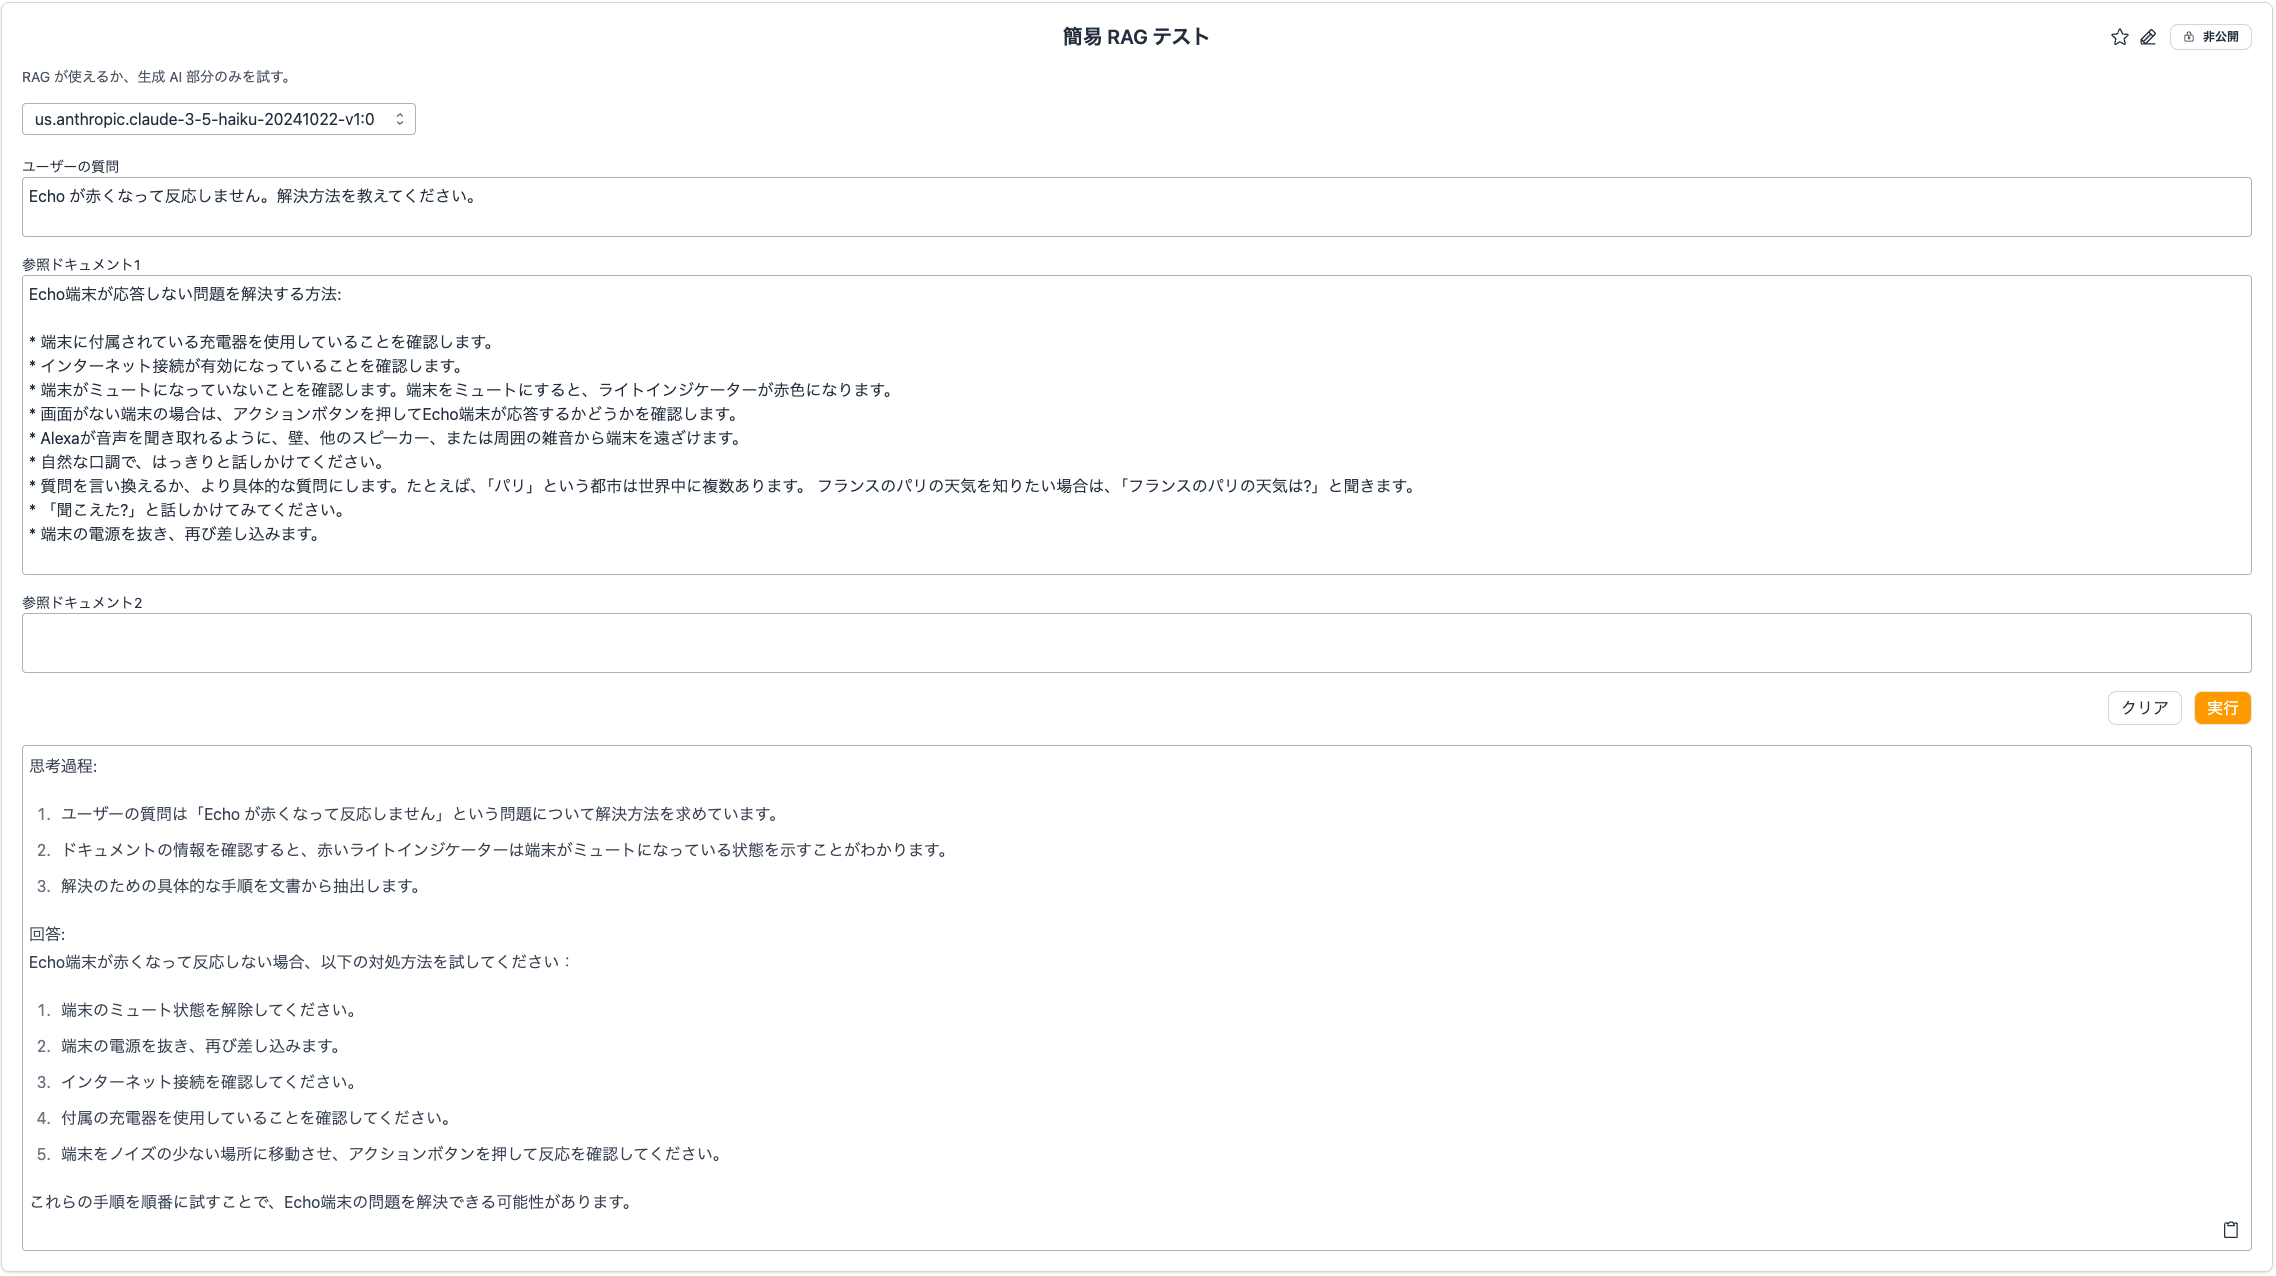Click the answer line インターネット接続を確認してください
The height and width of the screenshot is (1276, 2276).
pyautogui.click(x=209, y=1082)
